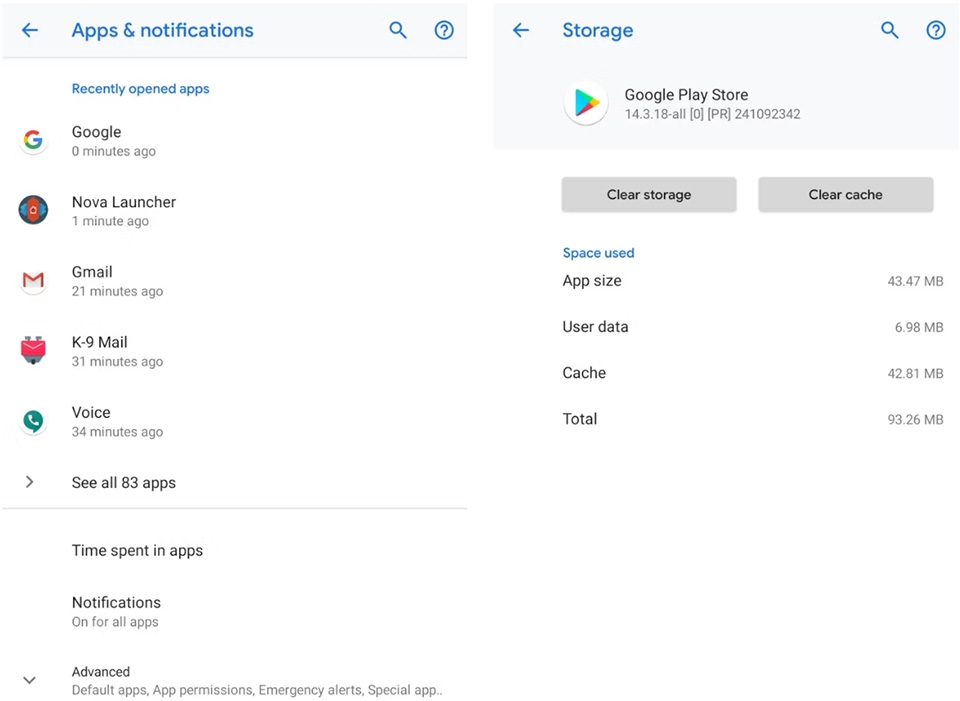Select K-9 Mail in recent apps

point(235,351)
